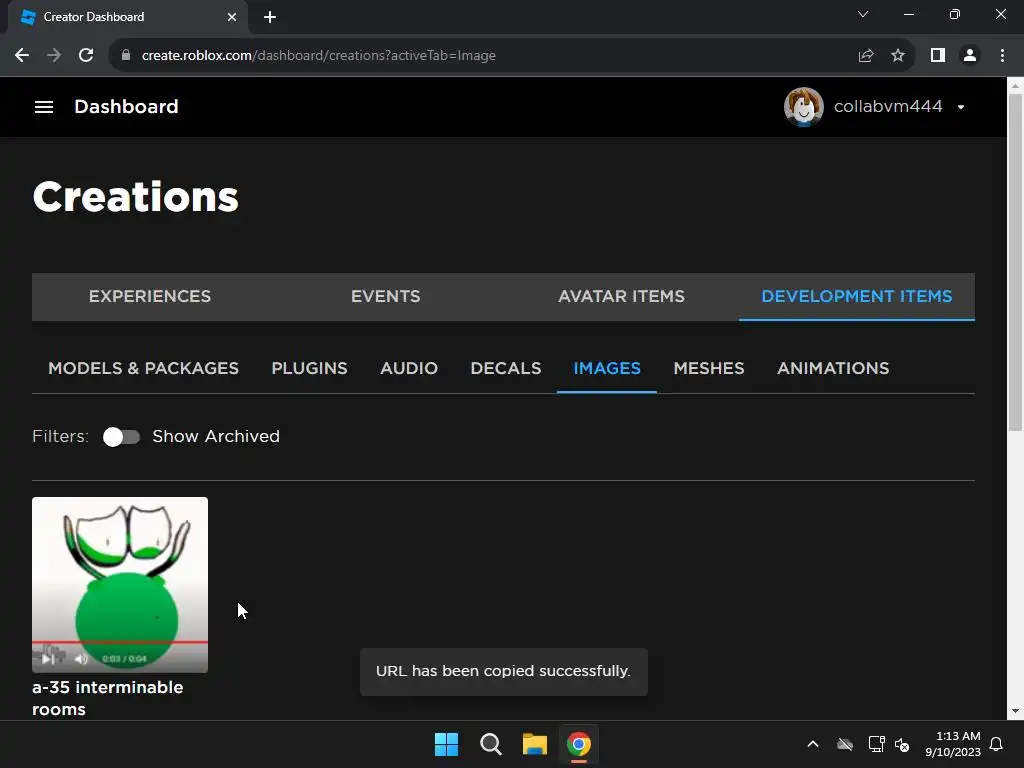Click the Chrome taskbar icon
The height and width of the screenshot is (768, 1024).
[579, 744]
